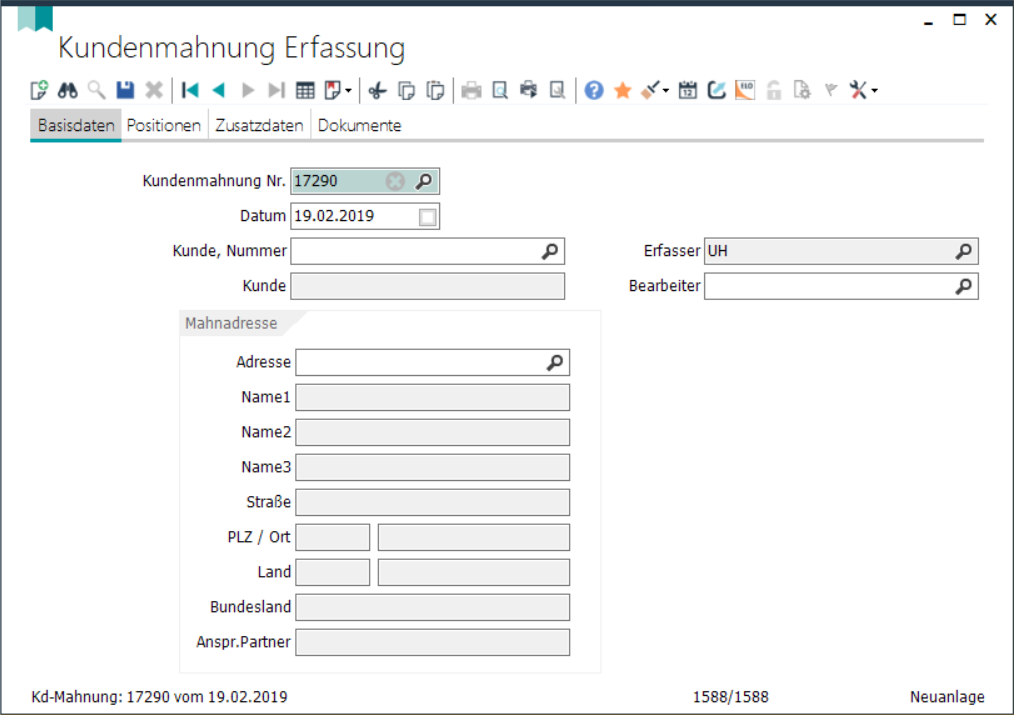The height and width of the screenshot is (715, 1014).
Task: Open print preview with magnifier page icon
Action: (x=500, y=90)
